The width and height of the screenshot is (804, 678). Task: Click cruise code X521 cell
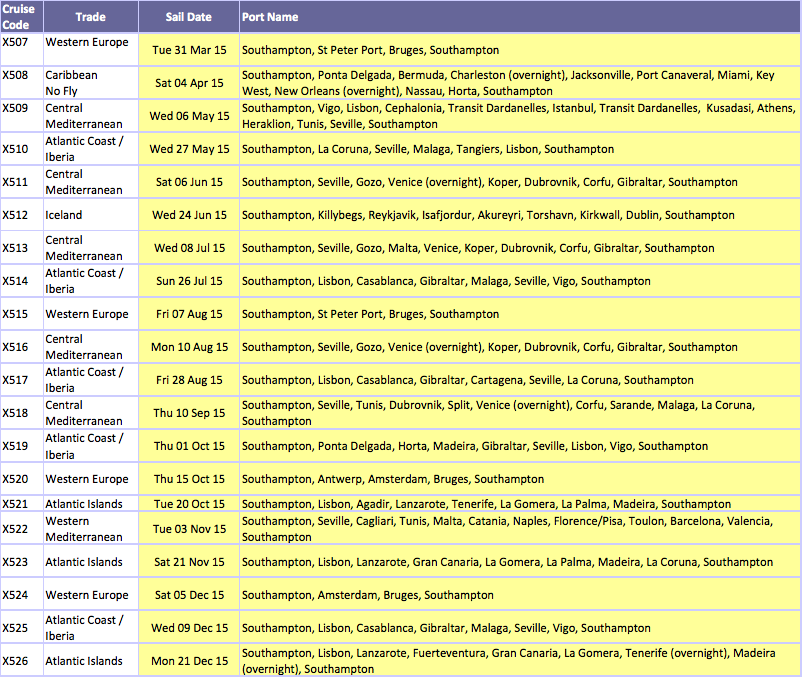[x=21, y=504]
